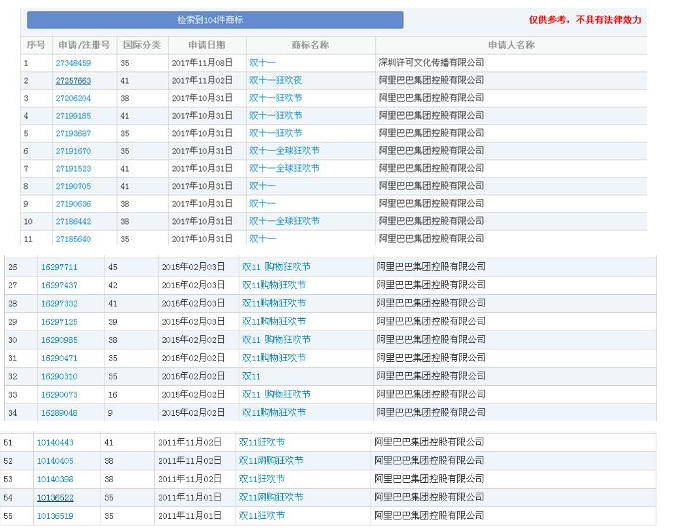
Task: Open registration number link in row 34
Action: point(59,413)
